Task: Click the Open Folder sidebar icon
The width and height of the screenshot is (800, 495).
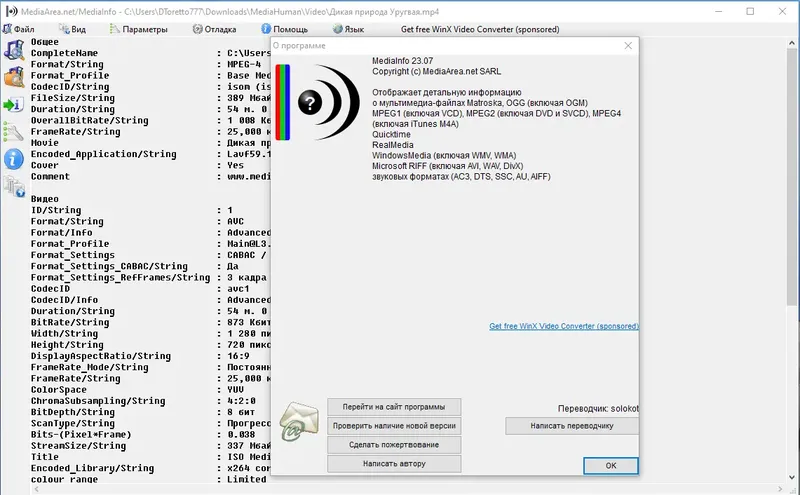Action: (x=14, y=77)
